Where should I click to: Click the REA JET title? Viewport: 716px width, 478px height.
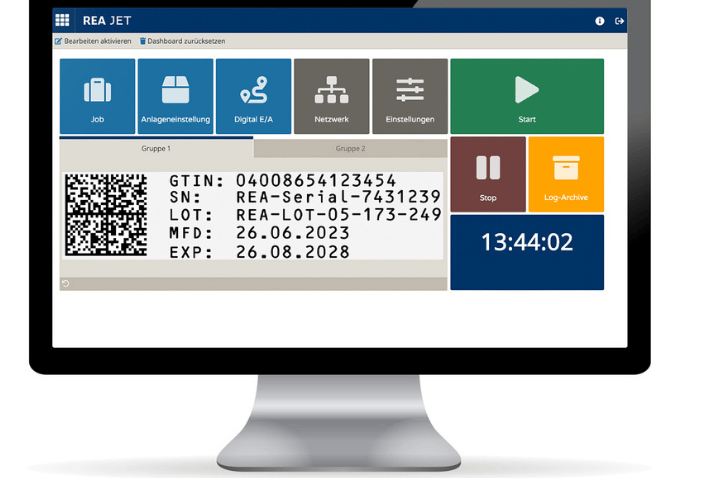(107, 21)
